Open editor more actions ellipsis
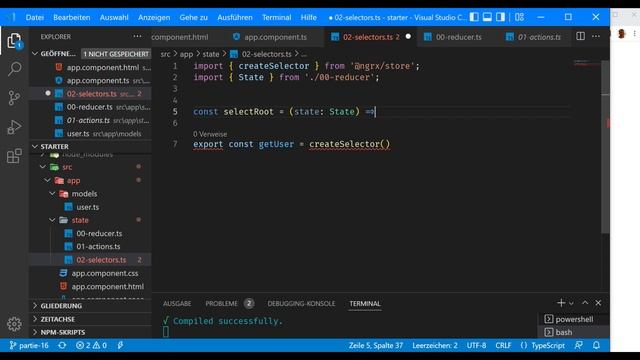 click(596, 36)
